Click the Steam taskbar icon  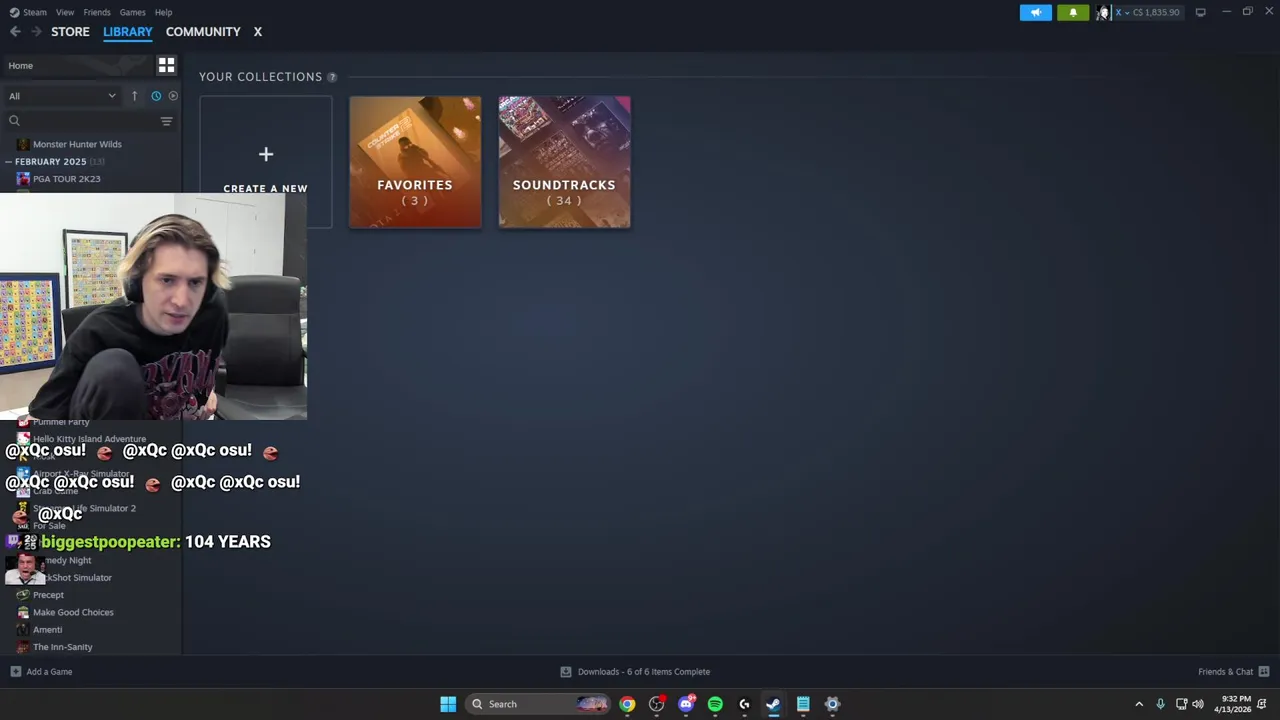point(773,704)
